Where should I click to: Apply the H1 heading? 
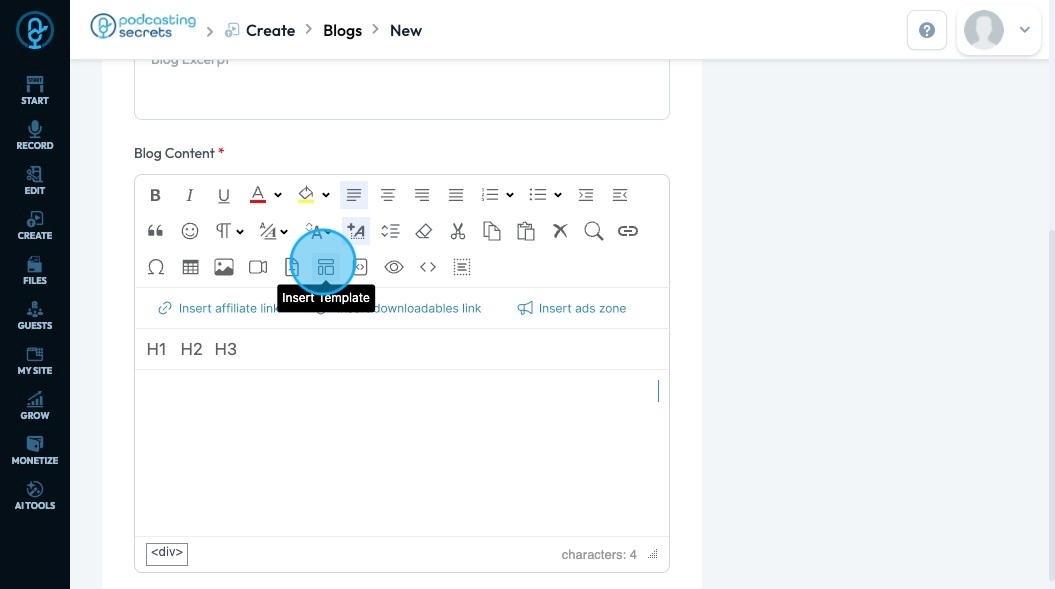pyautogui.click(x=156, y=349)
